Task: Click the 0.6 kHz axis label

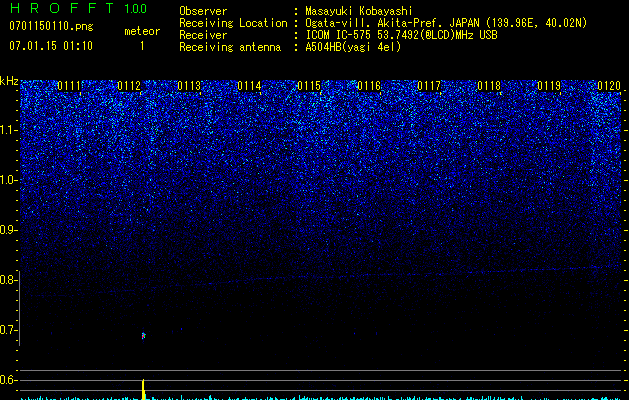Action: pyautogui.click(x=7, y=380)
